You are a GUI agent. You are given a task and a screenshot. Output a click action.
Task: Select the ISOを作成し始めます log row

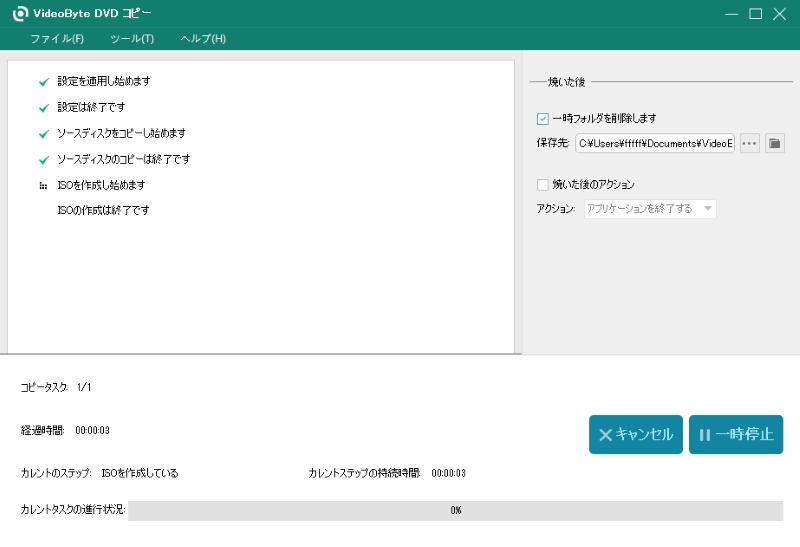pyautogui.click(x=101, y=185)
